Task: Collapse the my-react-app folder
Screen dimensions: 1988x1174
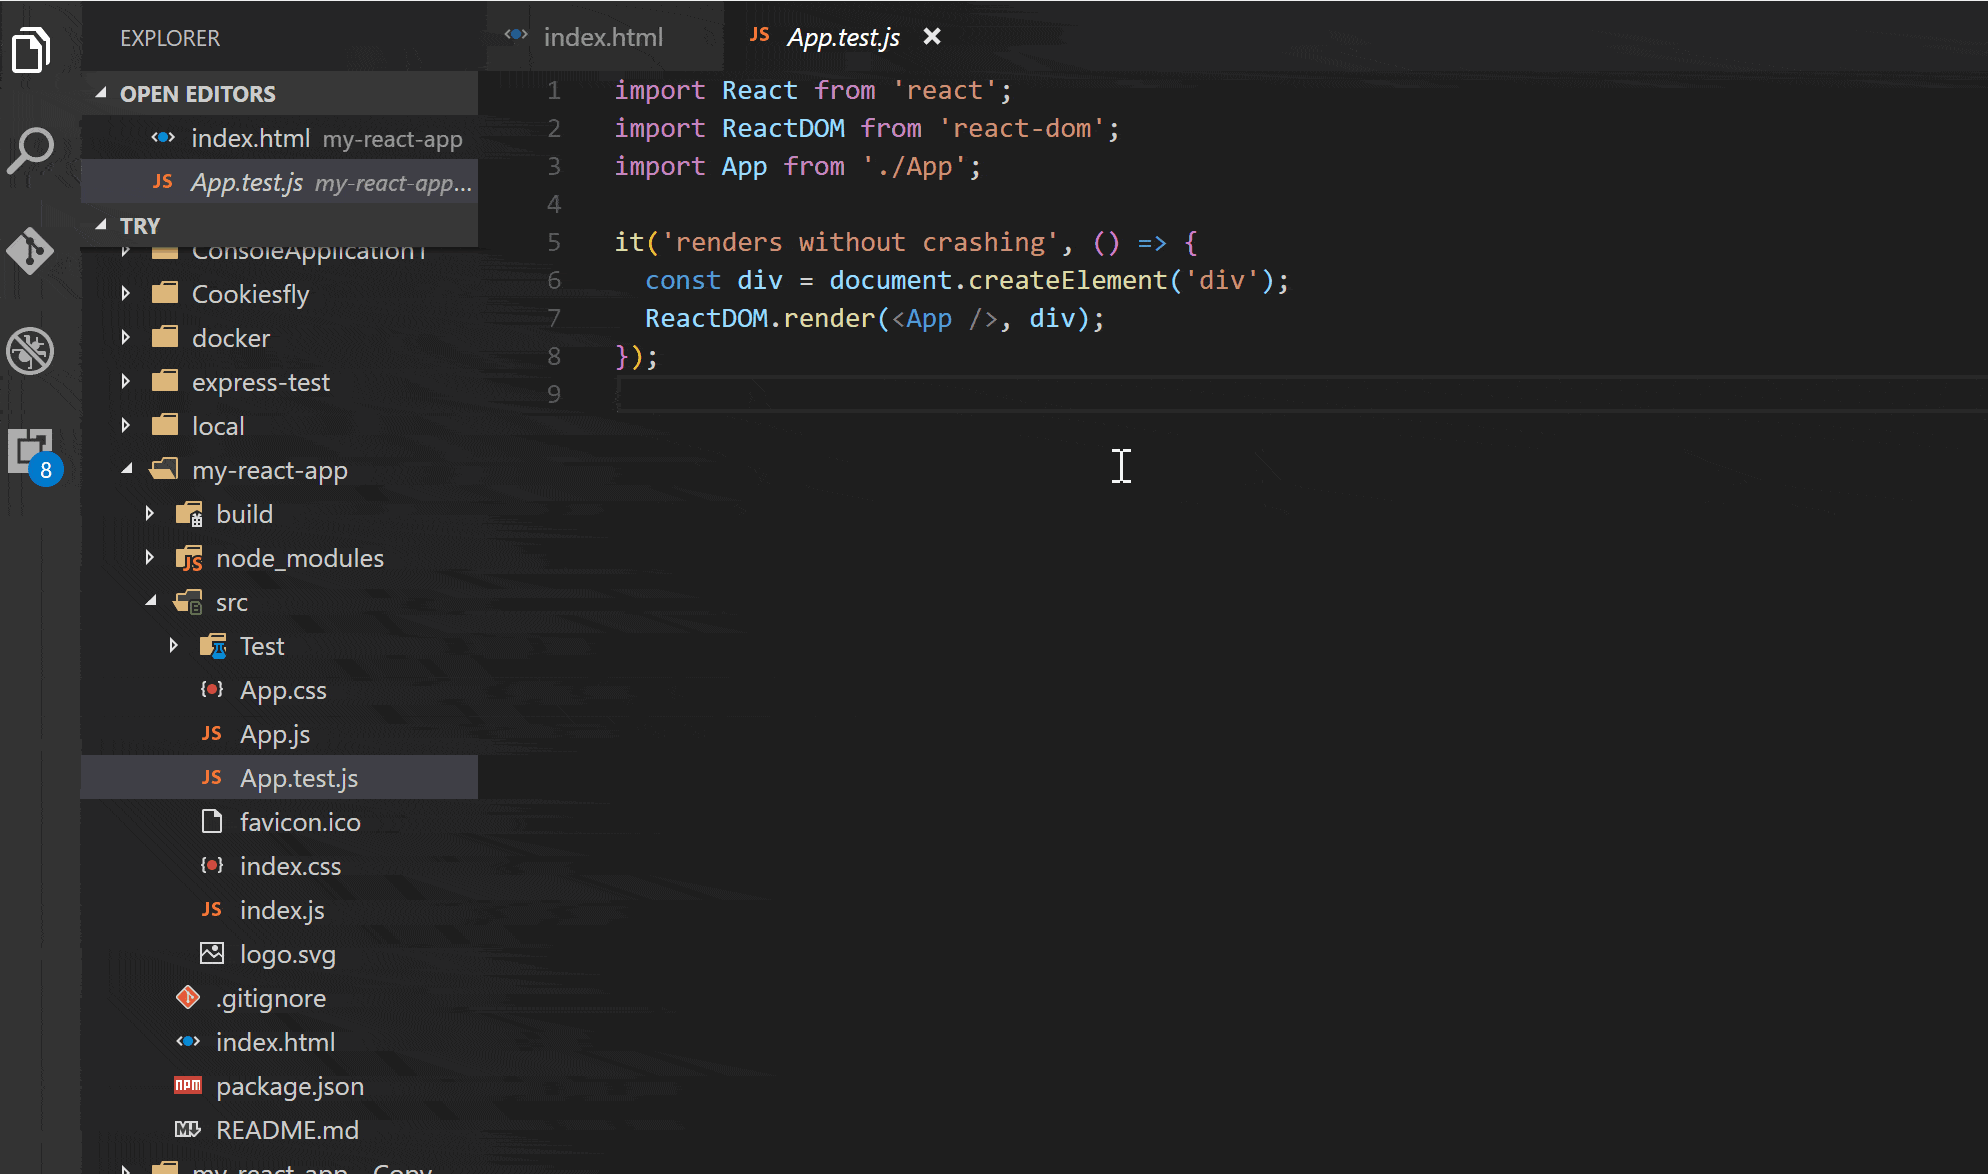Action: (x=126, y=469)
